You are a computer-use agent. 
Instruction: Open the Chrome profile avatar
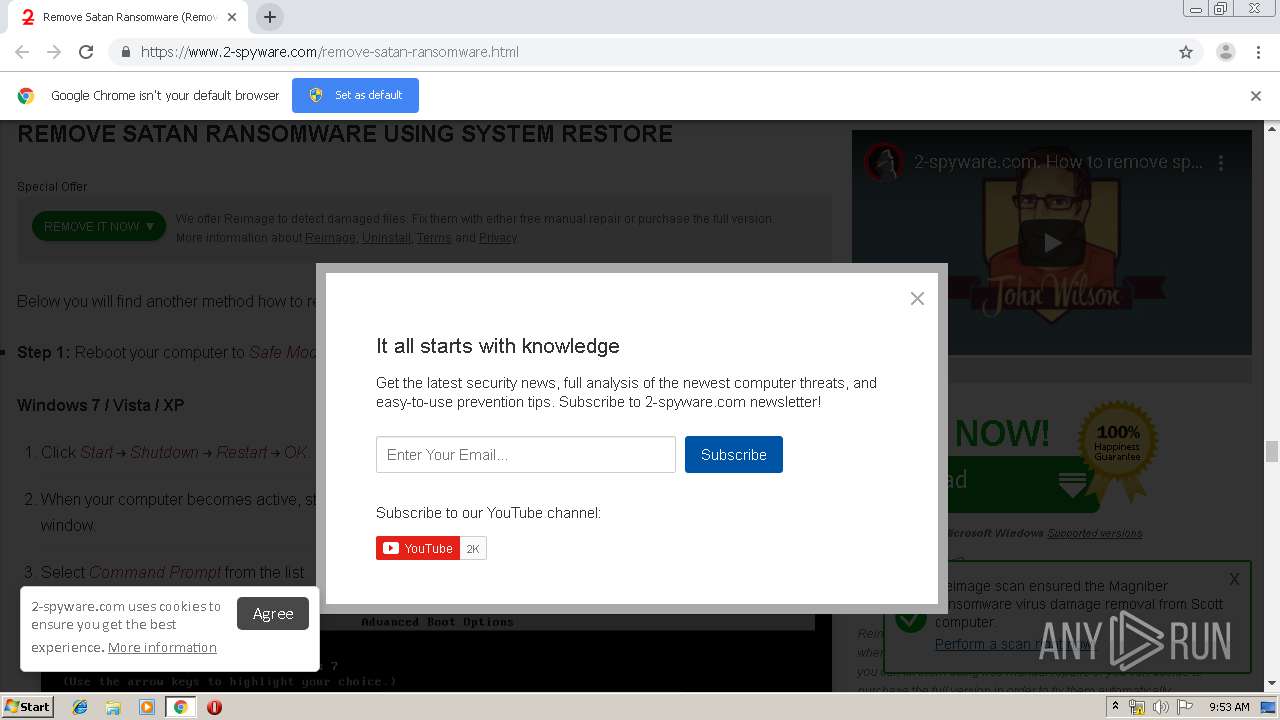point(1225,52)
